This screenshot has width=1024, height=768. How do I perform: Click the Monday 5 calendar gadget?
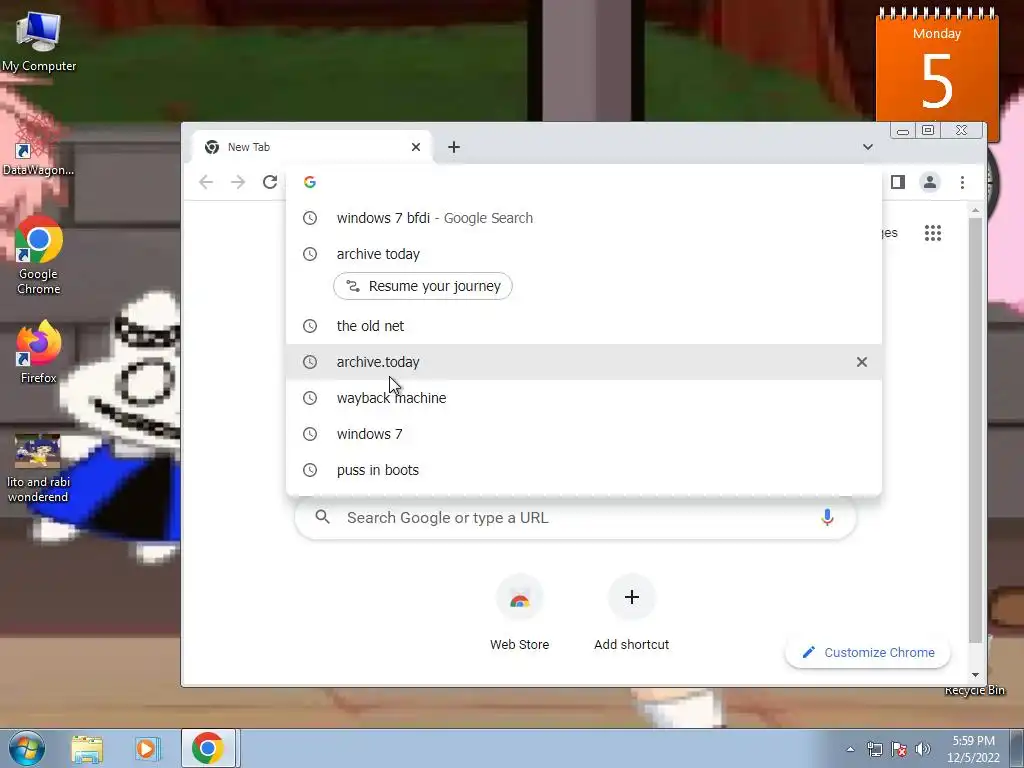(x=937, y=72)
